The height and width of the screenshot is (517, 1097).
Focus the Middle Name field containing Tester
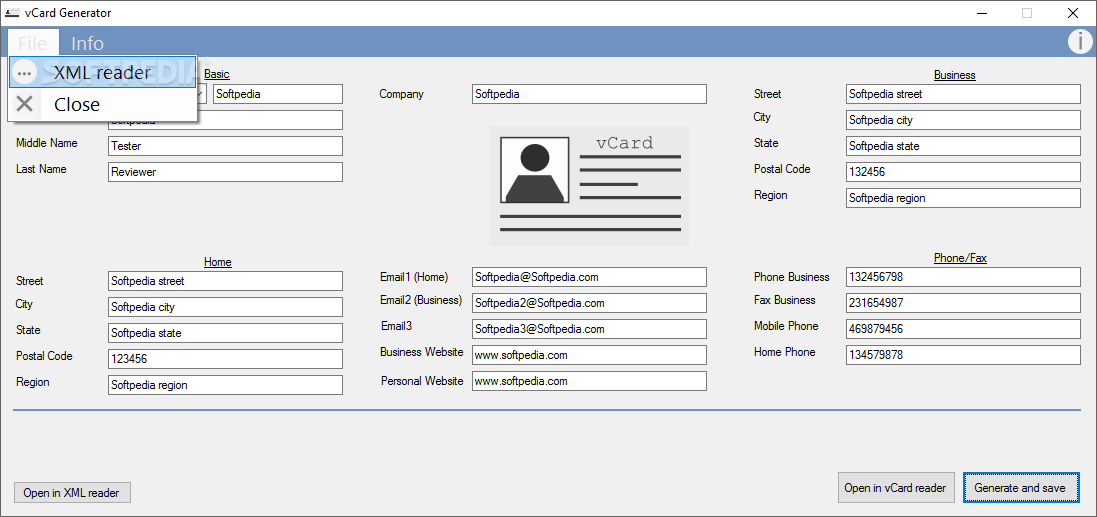(225, 146)
